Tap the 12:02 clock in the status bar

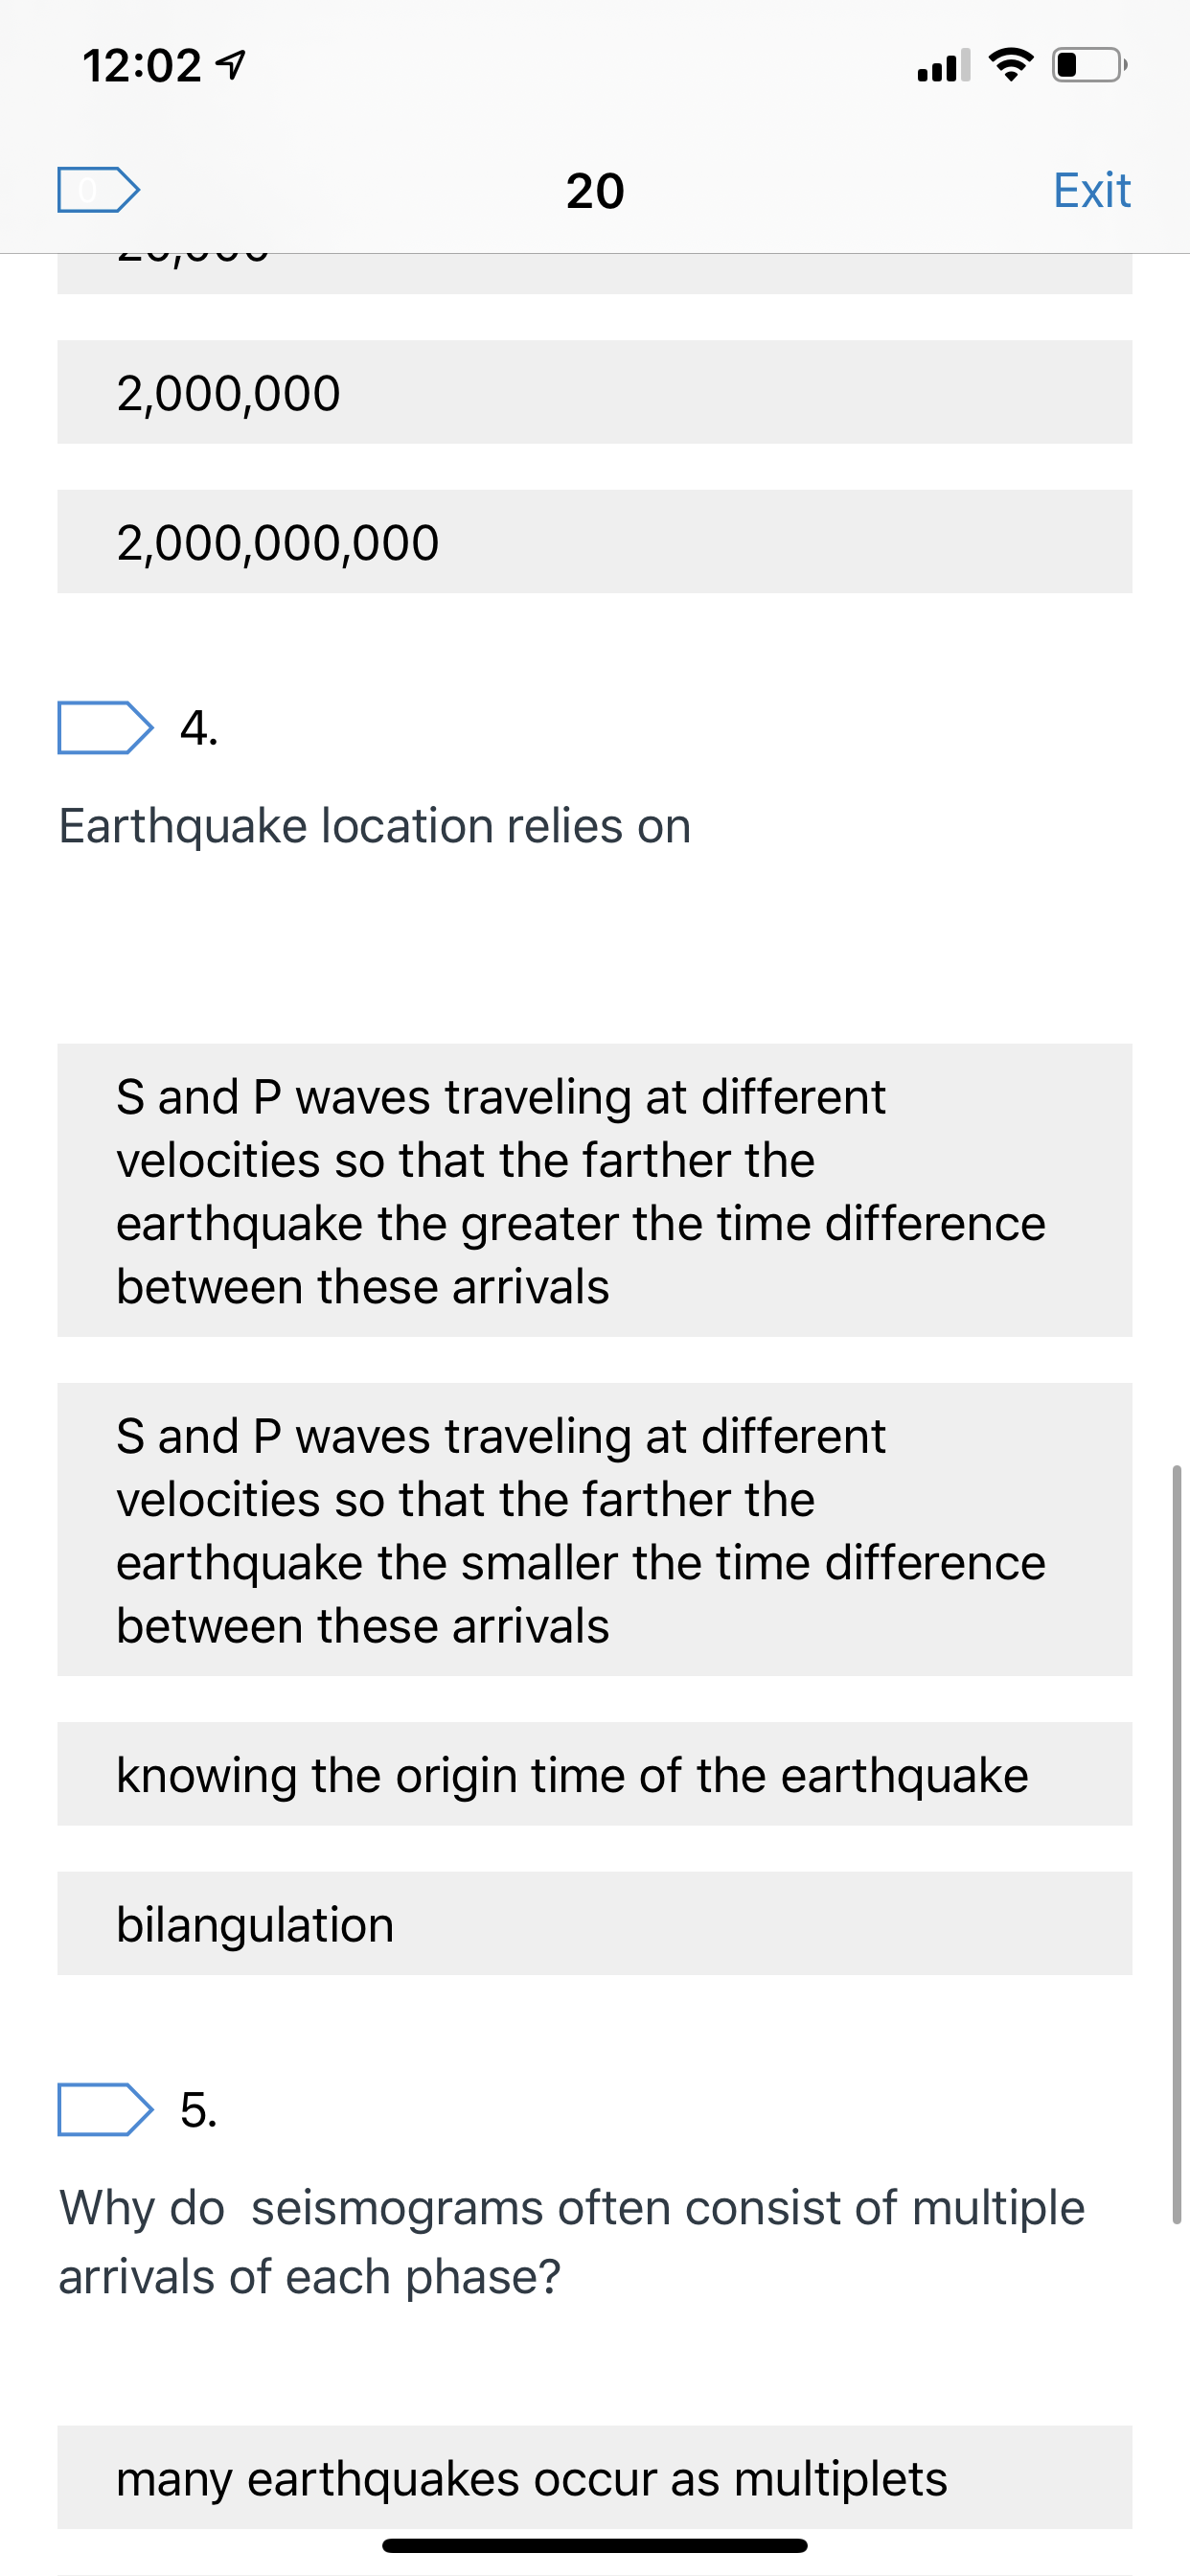coord(142,66)
